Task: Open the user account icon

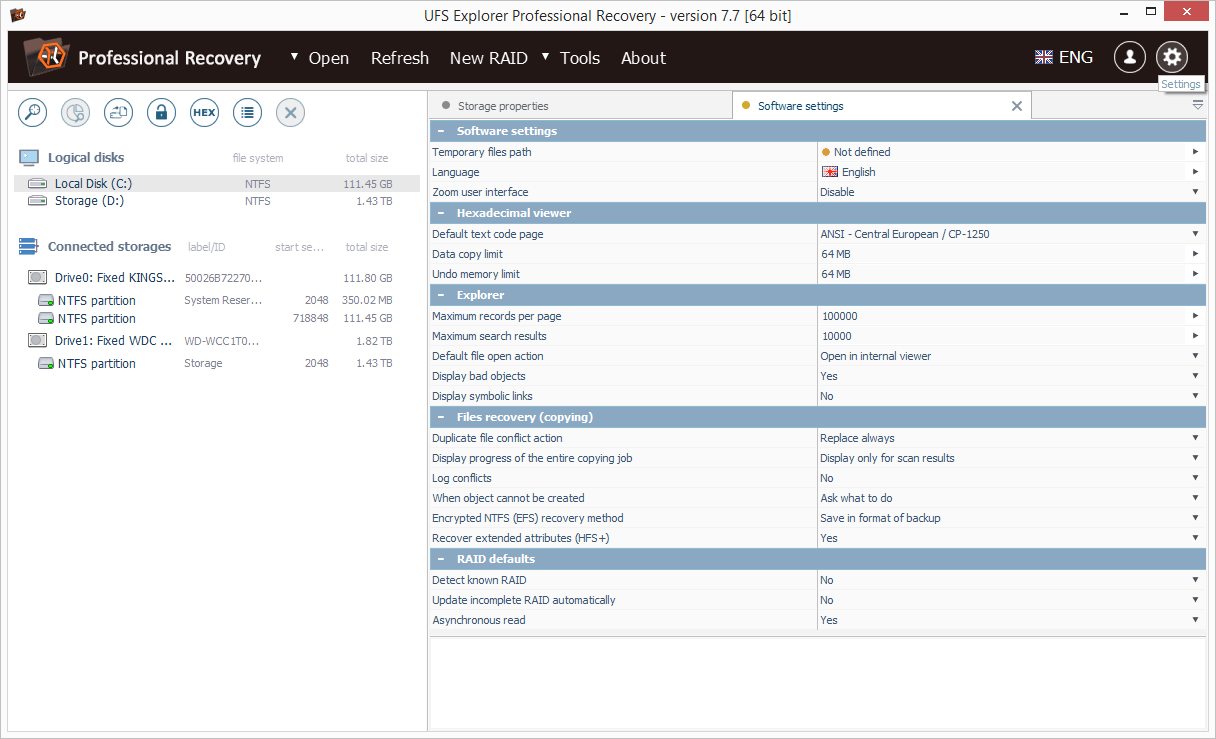Action: tap(1130, 57)
